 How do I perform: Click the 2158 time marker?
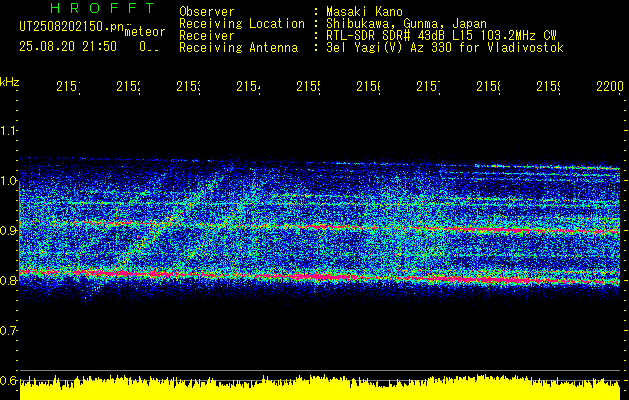tap(489, 87)
